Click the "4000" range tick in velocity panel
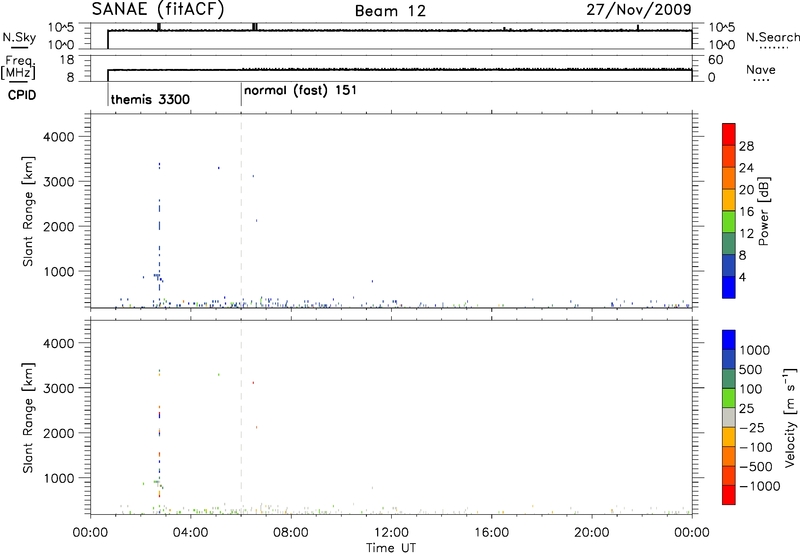Screen dimensions: 800x554 tap(58, 343)
